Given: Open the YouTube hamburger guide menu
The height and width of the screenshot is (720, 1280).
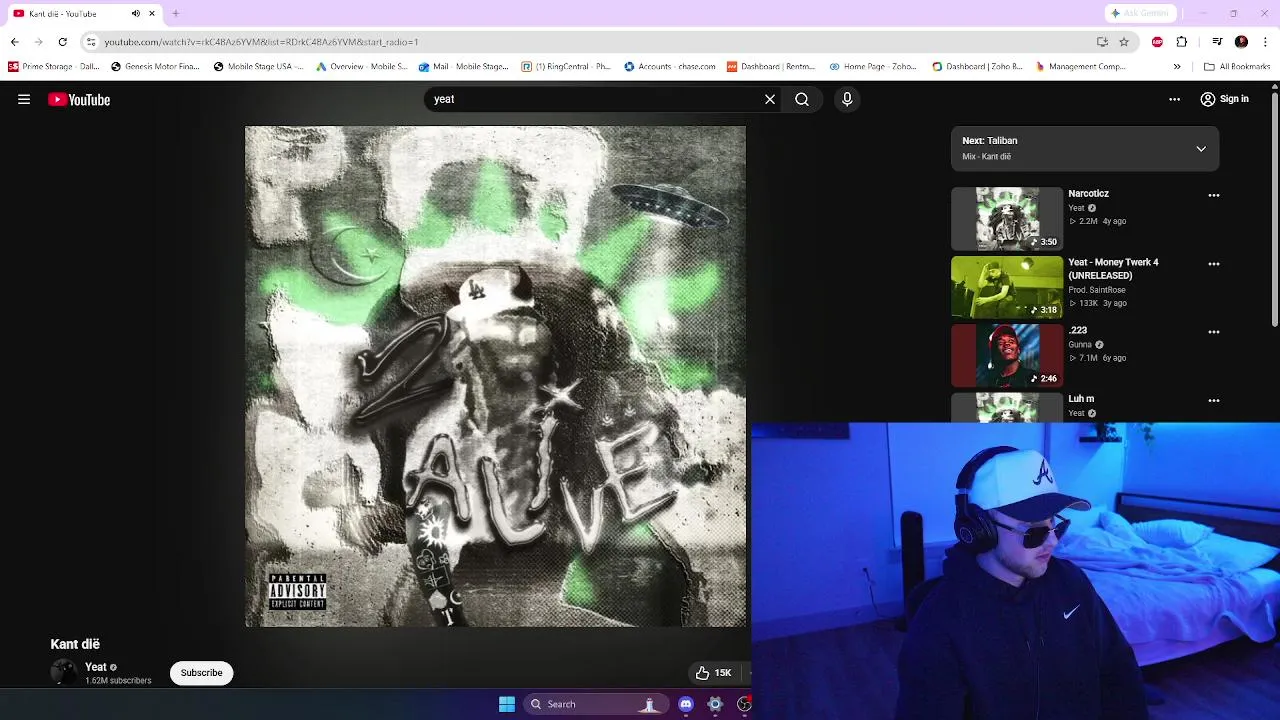Looking at the screenshot, I should coord(24,99).
